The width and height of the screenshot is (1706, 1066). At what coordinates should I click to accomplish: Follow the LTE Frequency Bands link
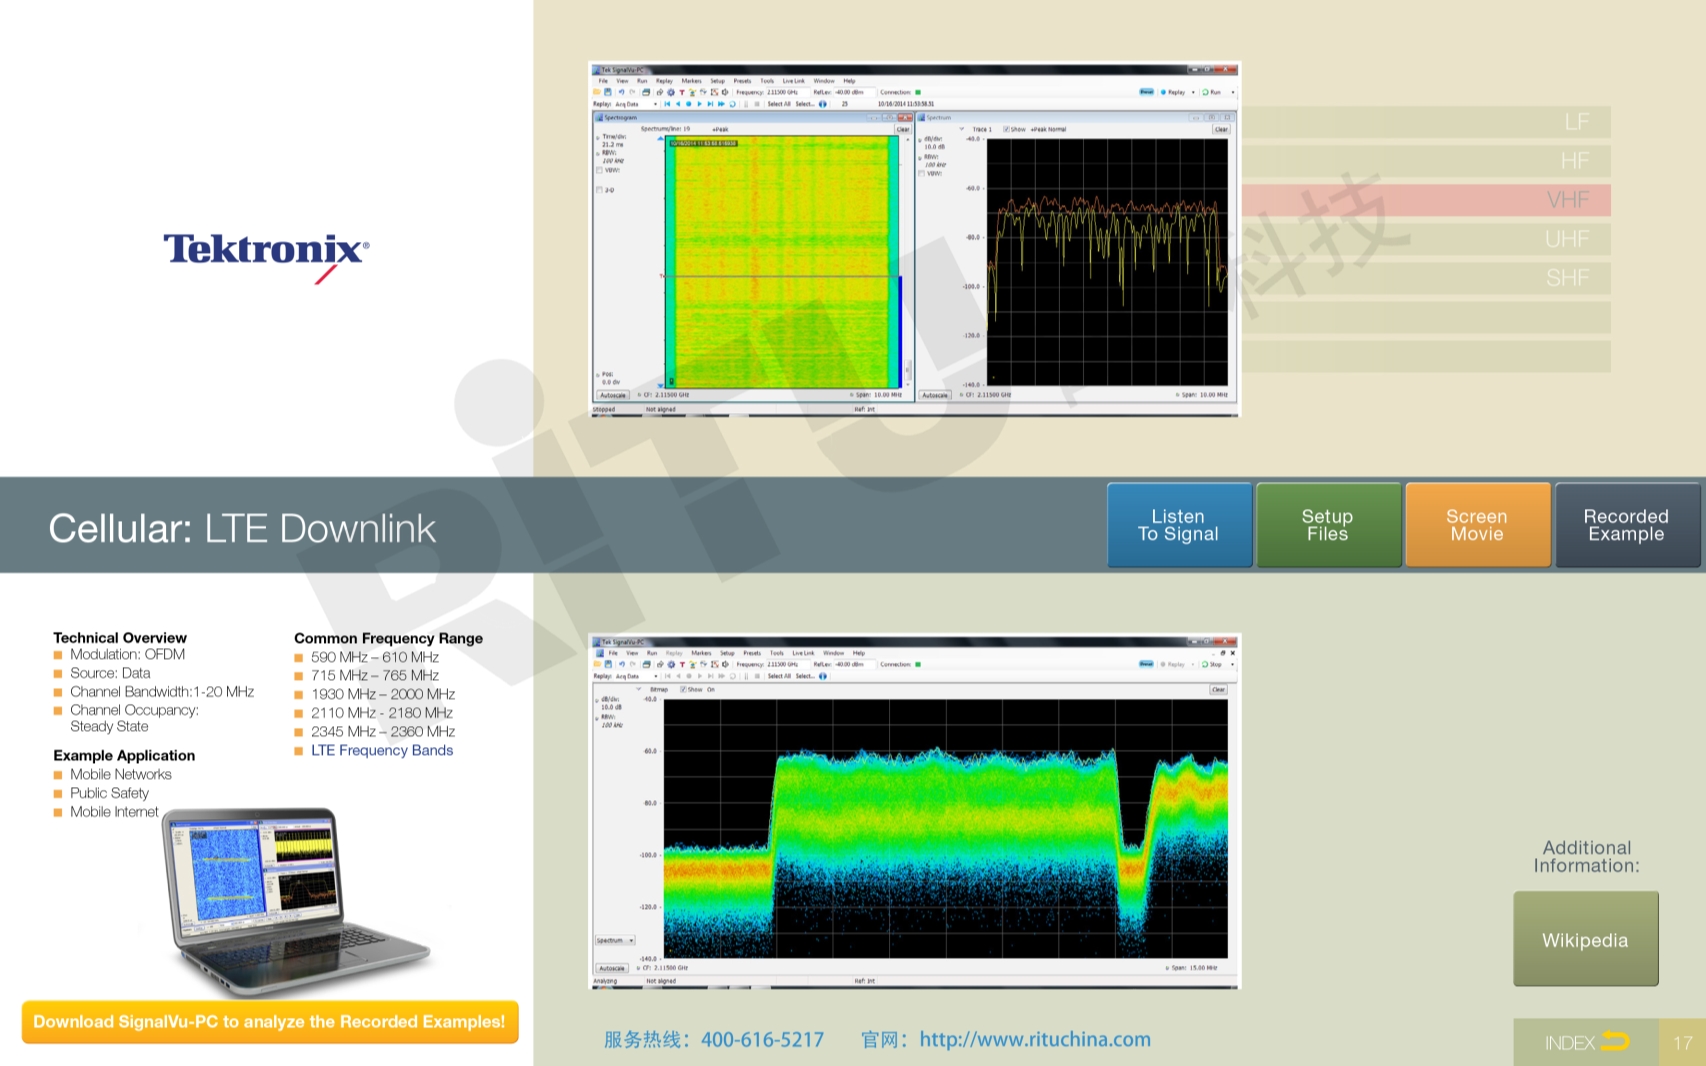tap(381, 750)
